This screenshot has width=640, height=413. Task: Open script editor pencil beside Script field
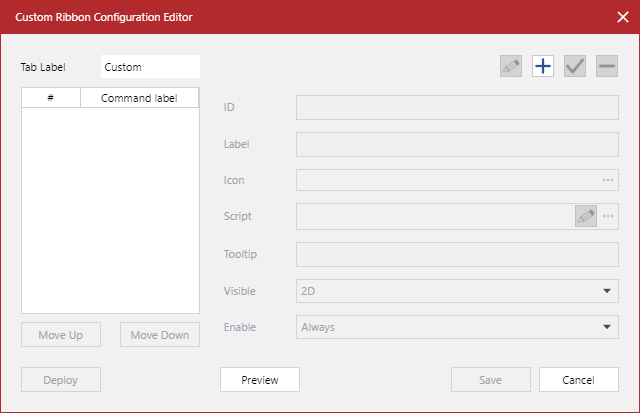(x=585, y=217)
